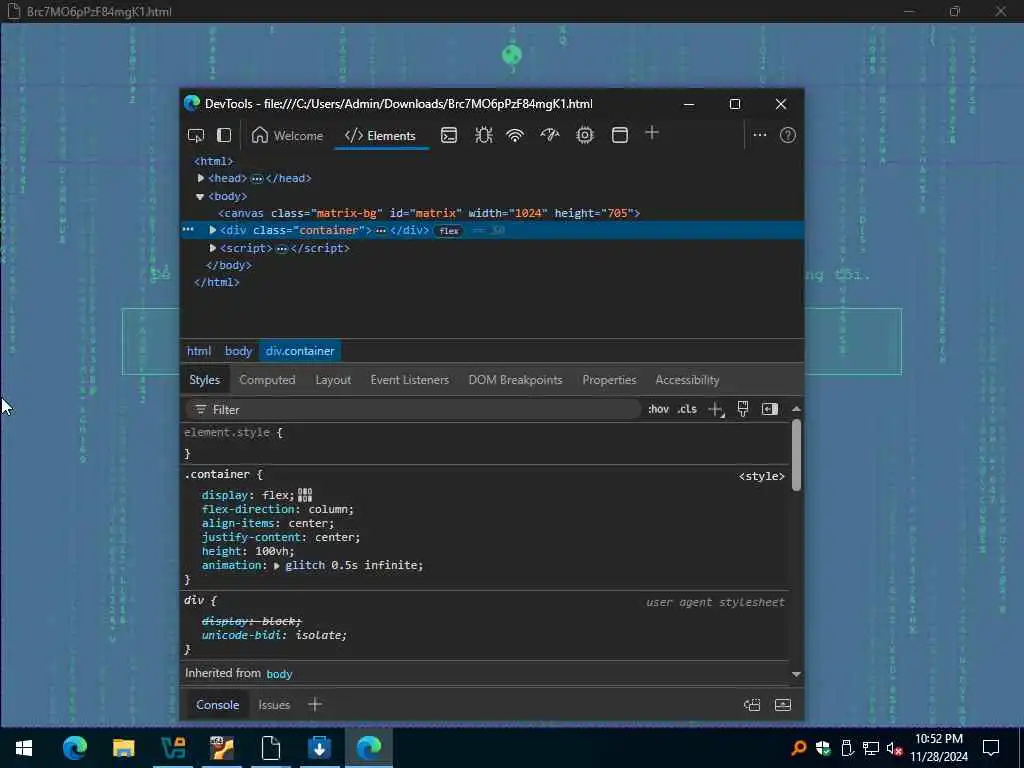Collapse the body element node
The image size is (1024, 768).
(x=200, y=196)
